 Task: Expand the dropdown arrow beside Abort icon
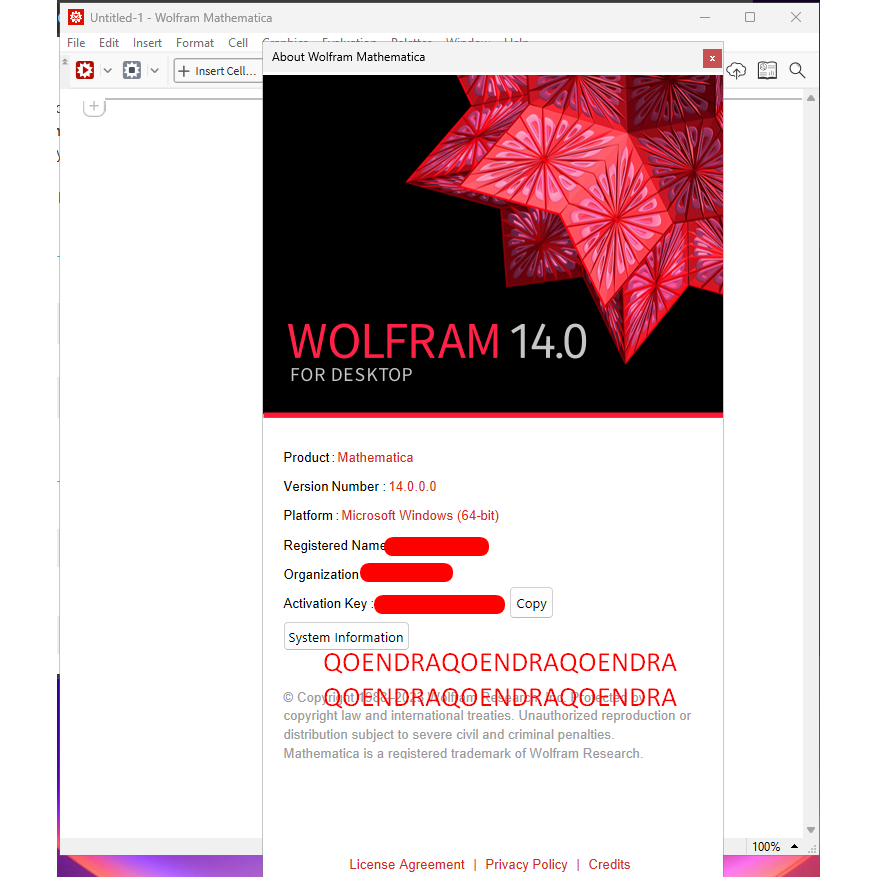point(155,71)
